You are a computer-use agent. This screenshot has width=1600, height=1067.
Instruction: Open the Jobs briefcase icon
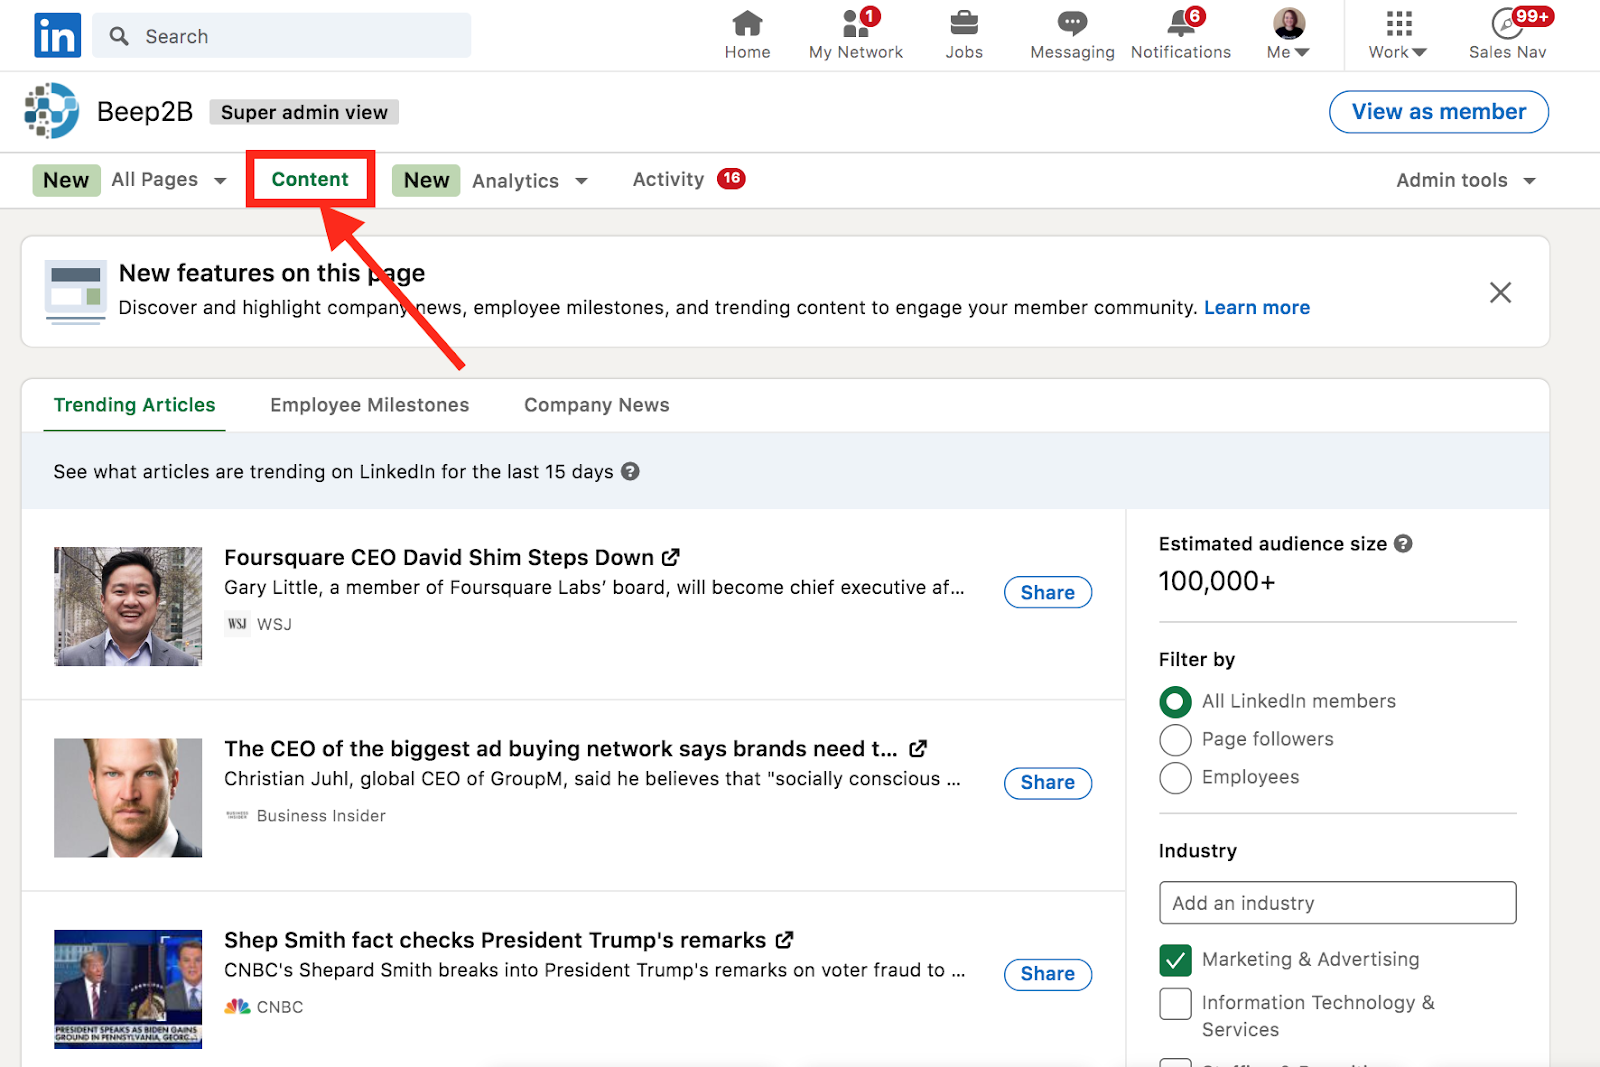point(964,23)
